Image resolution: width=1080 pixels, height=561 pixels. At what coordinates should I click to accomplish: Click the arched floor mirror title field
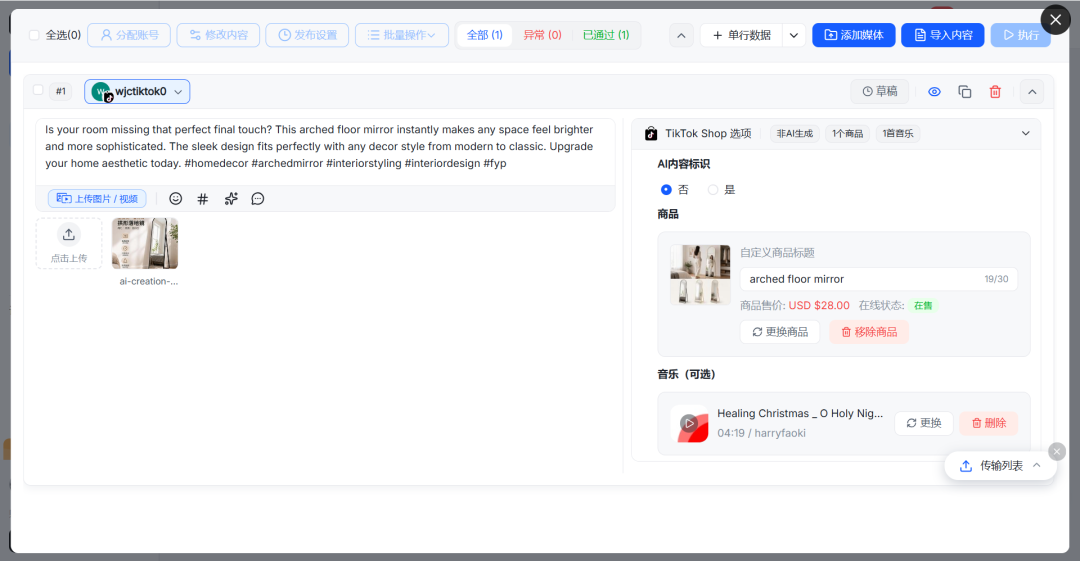tap(878, 279)
